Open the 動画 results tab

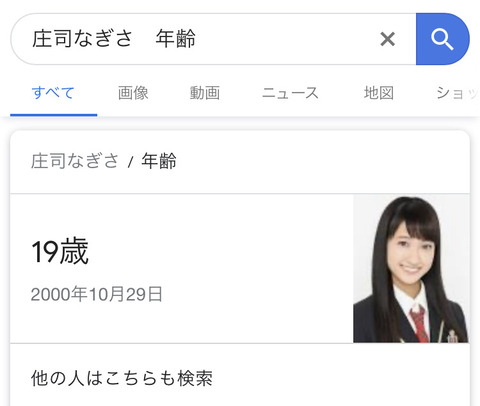[x=205, y=93]
